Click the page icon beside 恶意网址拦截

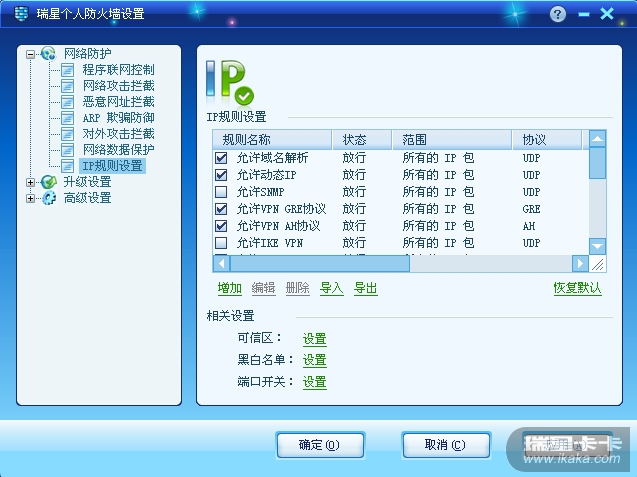(x=67, y=102)
